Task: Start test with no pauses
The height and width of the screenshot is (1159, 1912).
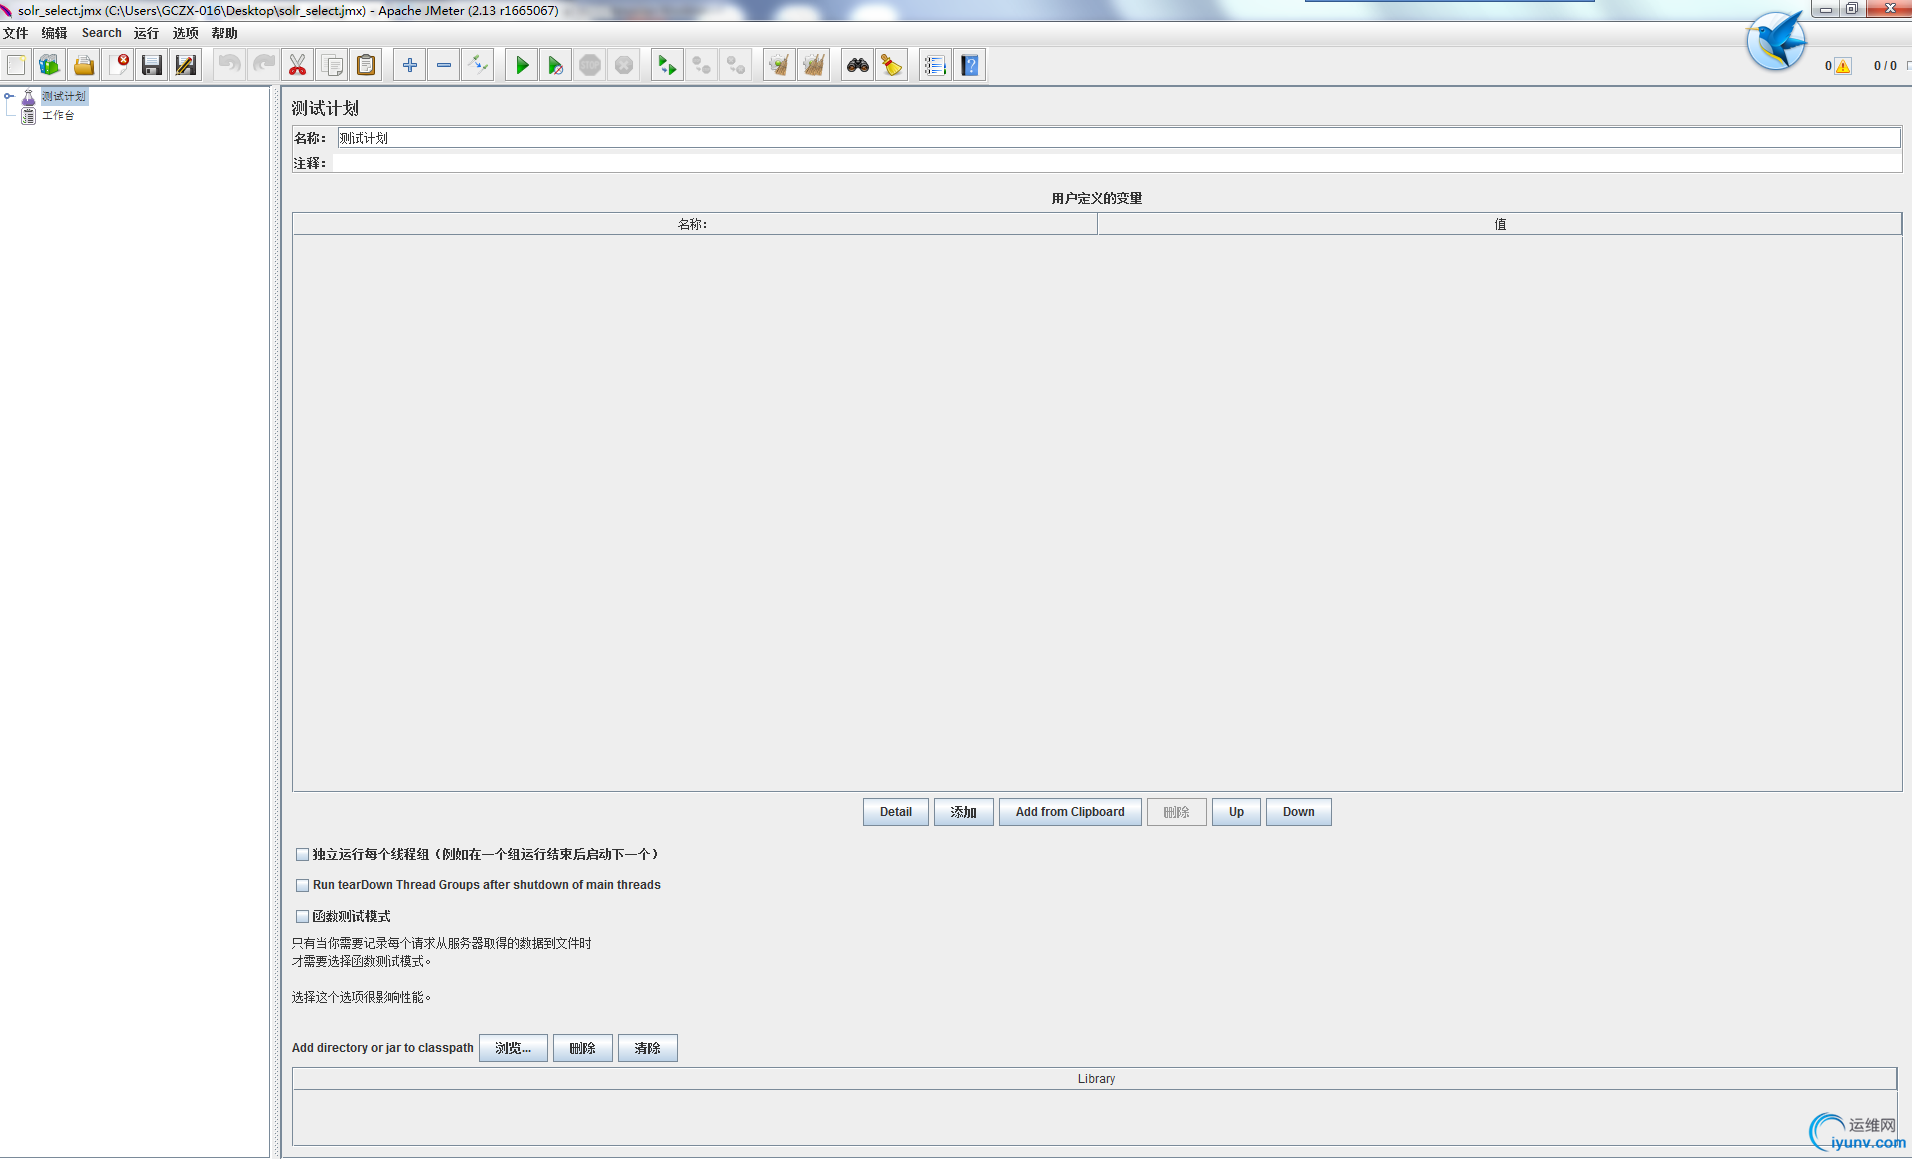Action: tap(556, 66)
